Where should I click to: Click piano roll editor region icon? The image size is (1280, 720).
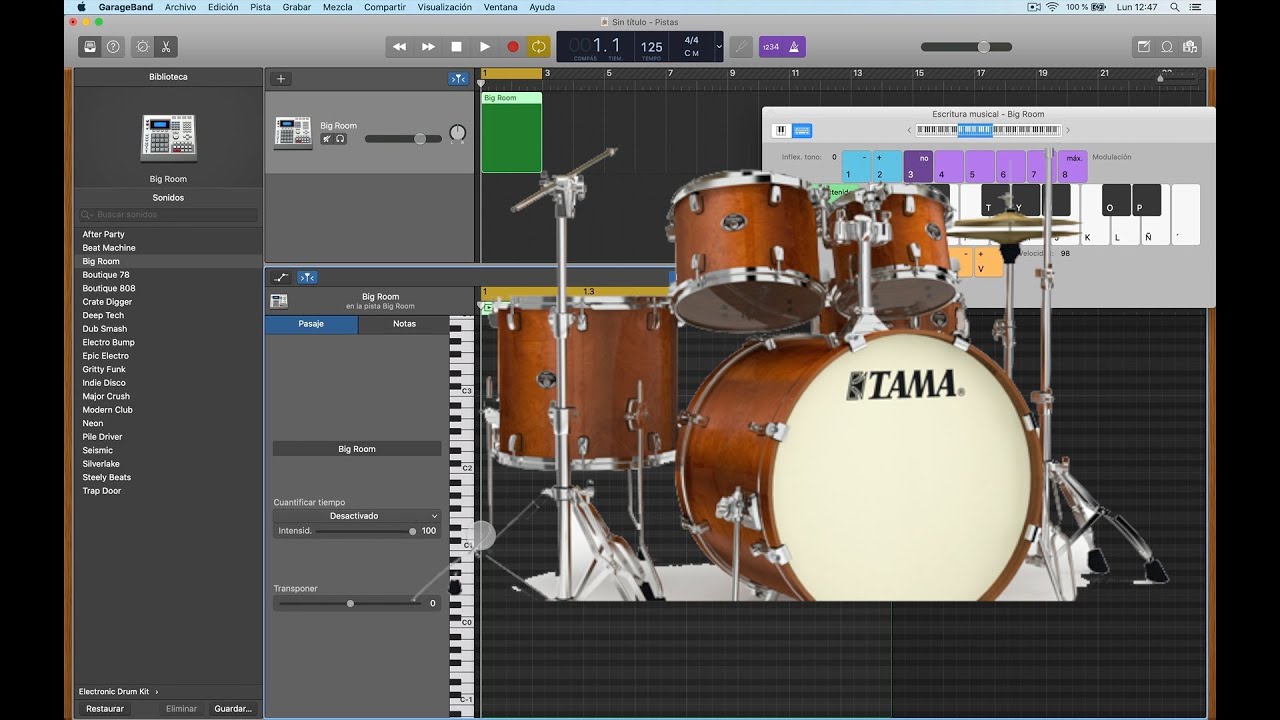click(279, 301)
